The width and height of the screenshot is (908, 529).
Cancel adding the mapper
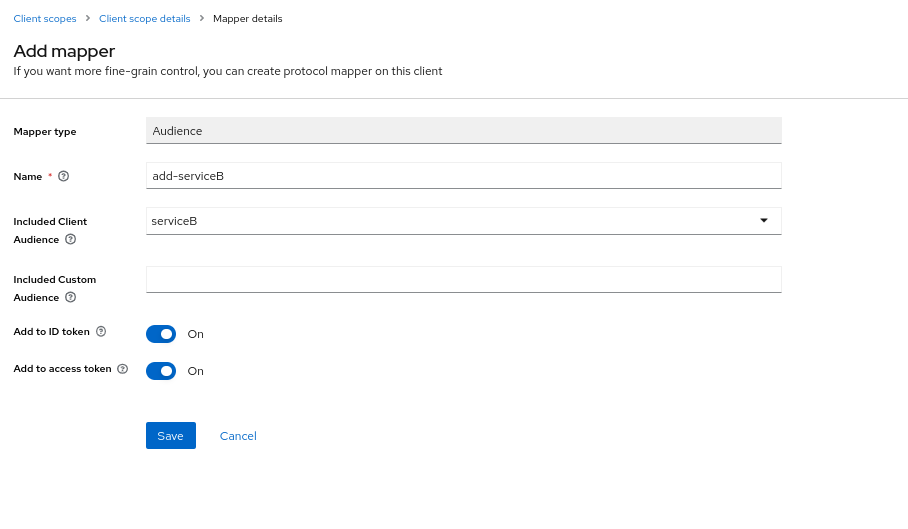[x=238, y=436]
